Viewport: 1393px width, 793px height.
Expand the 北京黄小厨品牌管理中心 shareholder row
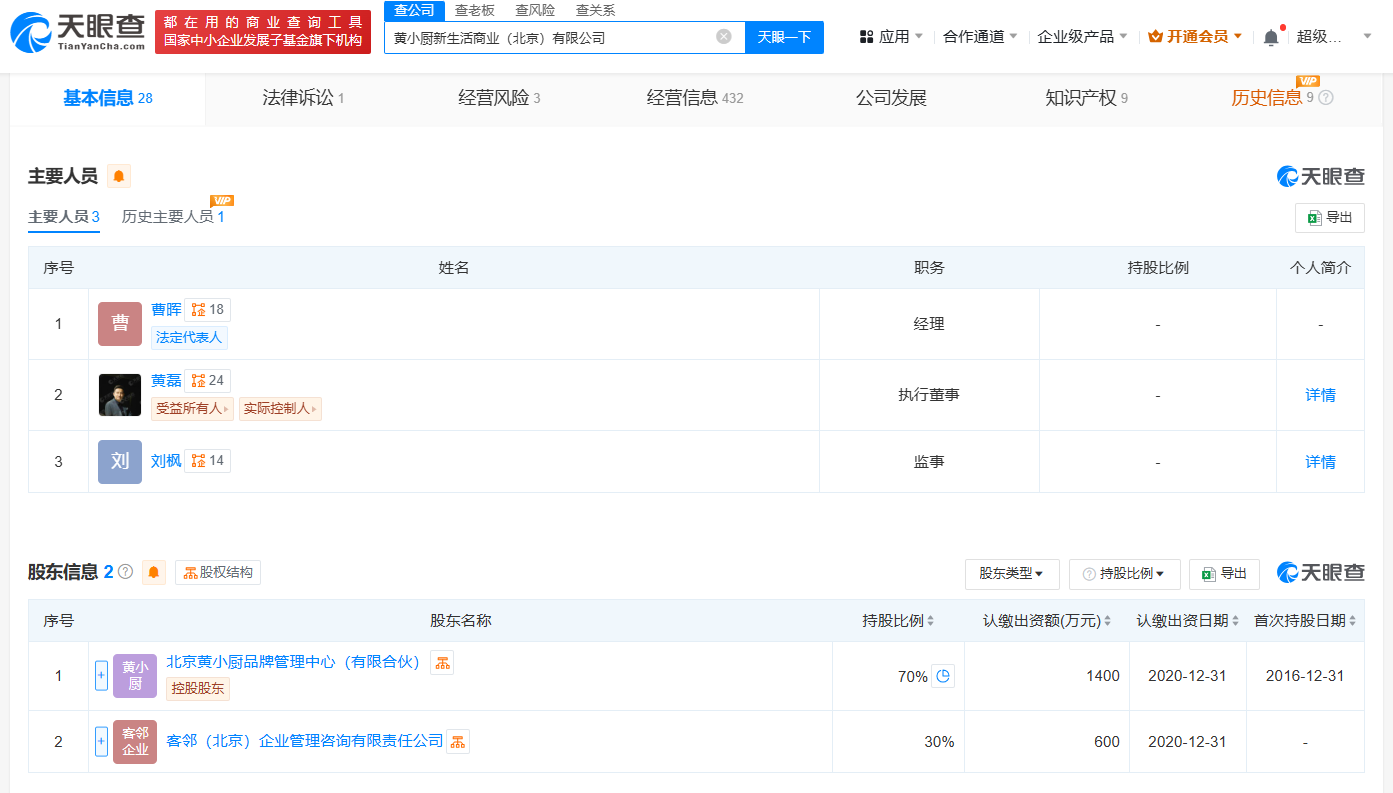(101, 676)
